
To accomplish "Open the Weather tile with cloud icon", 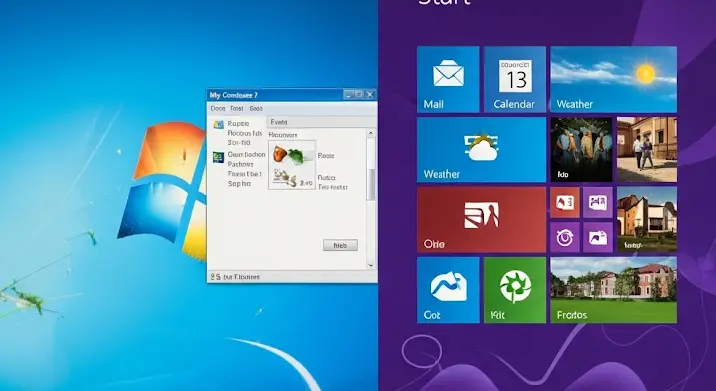I will tap(481, 150).
